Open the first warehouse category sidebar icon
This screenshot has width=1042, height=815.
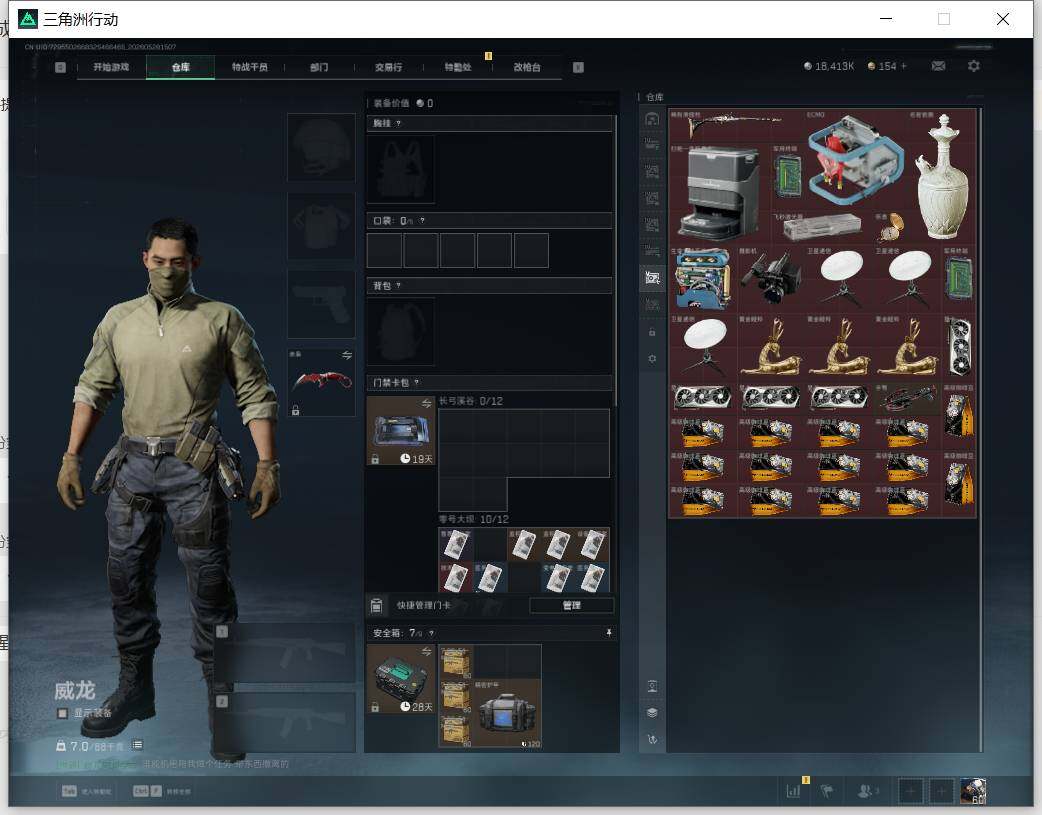(652, 119)
